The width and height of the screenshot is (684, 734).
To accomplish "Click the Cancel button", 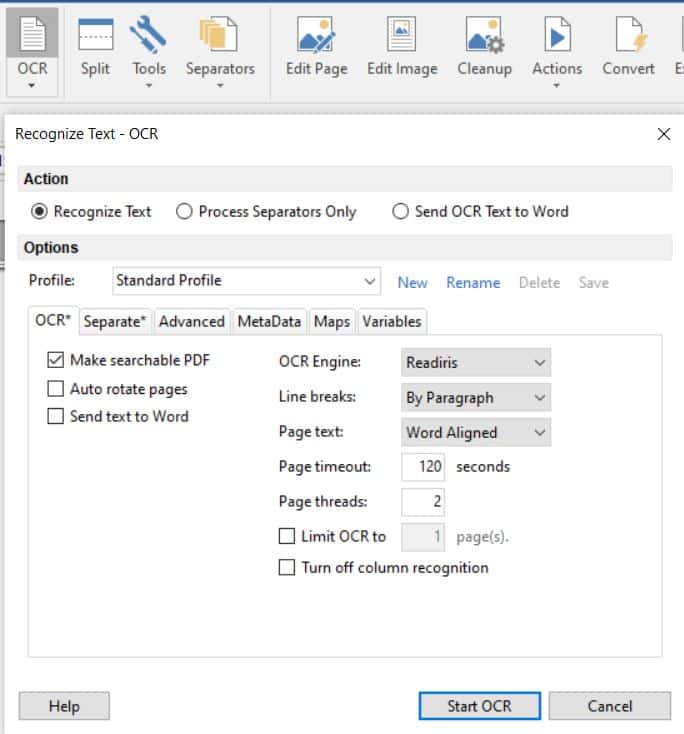I will pos(610,706).
